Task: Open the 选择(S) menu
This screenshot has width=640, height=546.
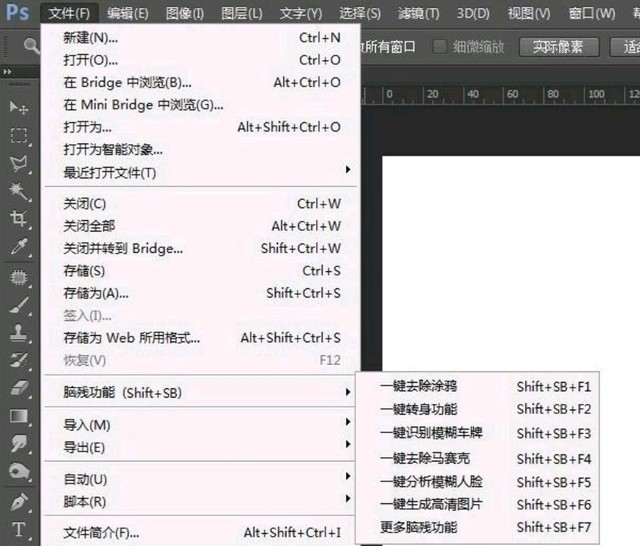Action: click(x=360, y=14)
